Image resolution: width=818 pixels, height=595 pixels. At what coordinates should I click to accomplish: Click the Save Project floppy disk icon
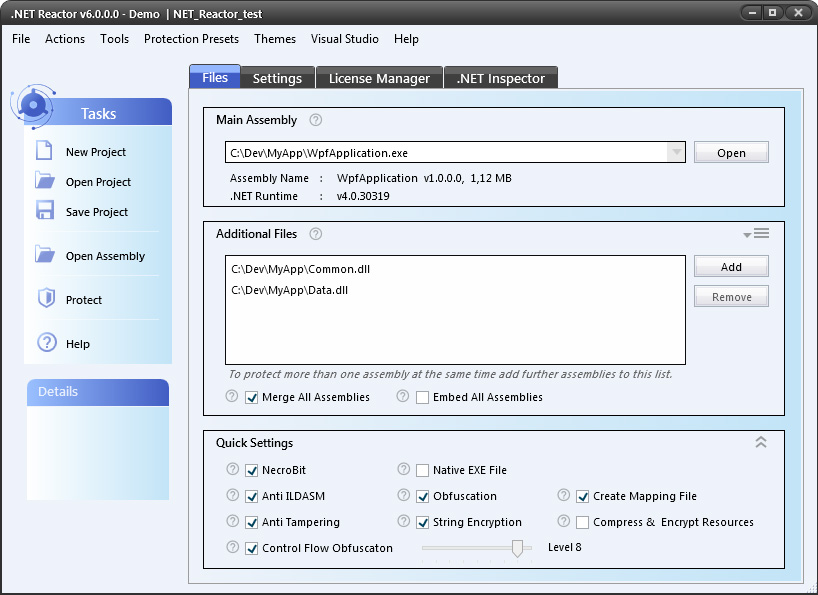[x=44, y=211]
